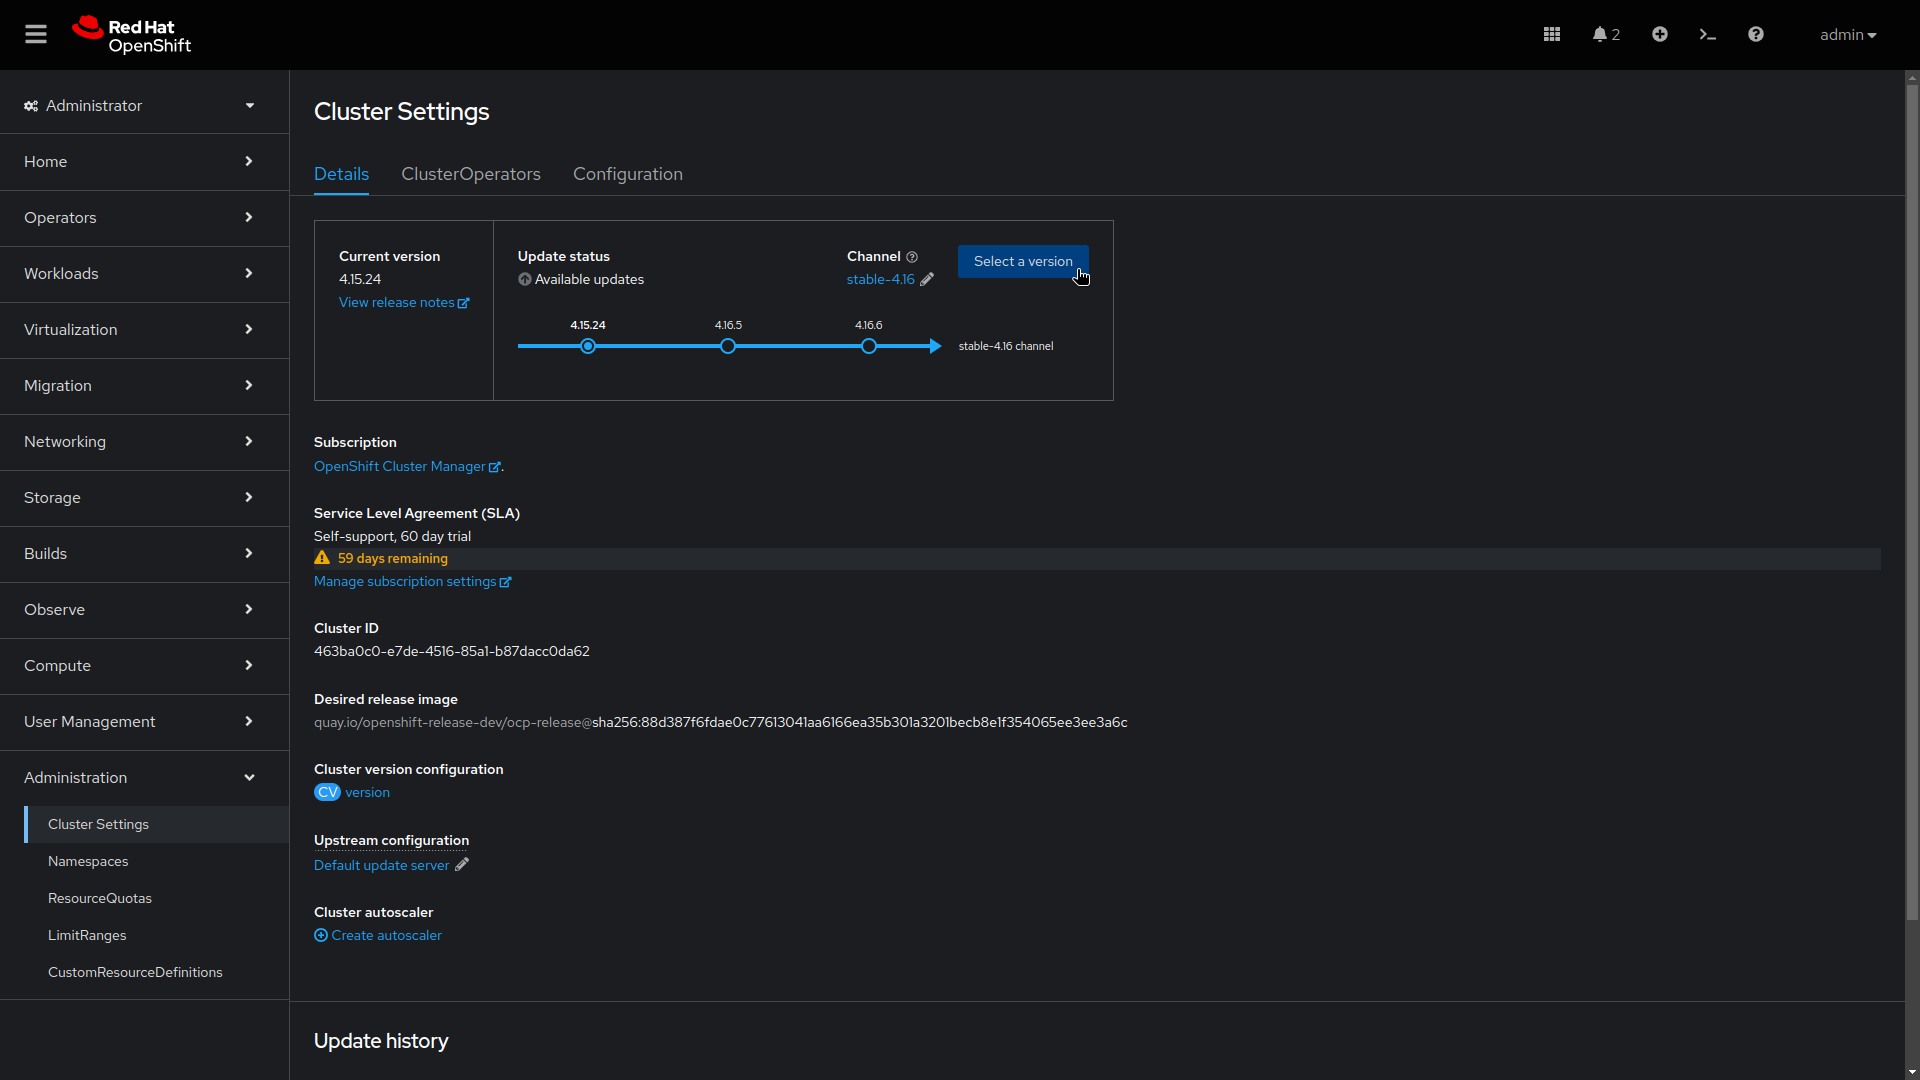The image size is (1920, 1080).
Task: Click the import YAML plus icon
Action: point(1659,34)
